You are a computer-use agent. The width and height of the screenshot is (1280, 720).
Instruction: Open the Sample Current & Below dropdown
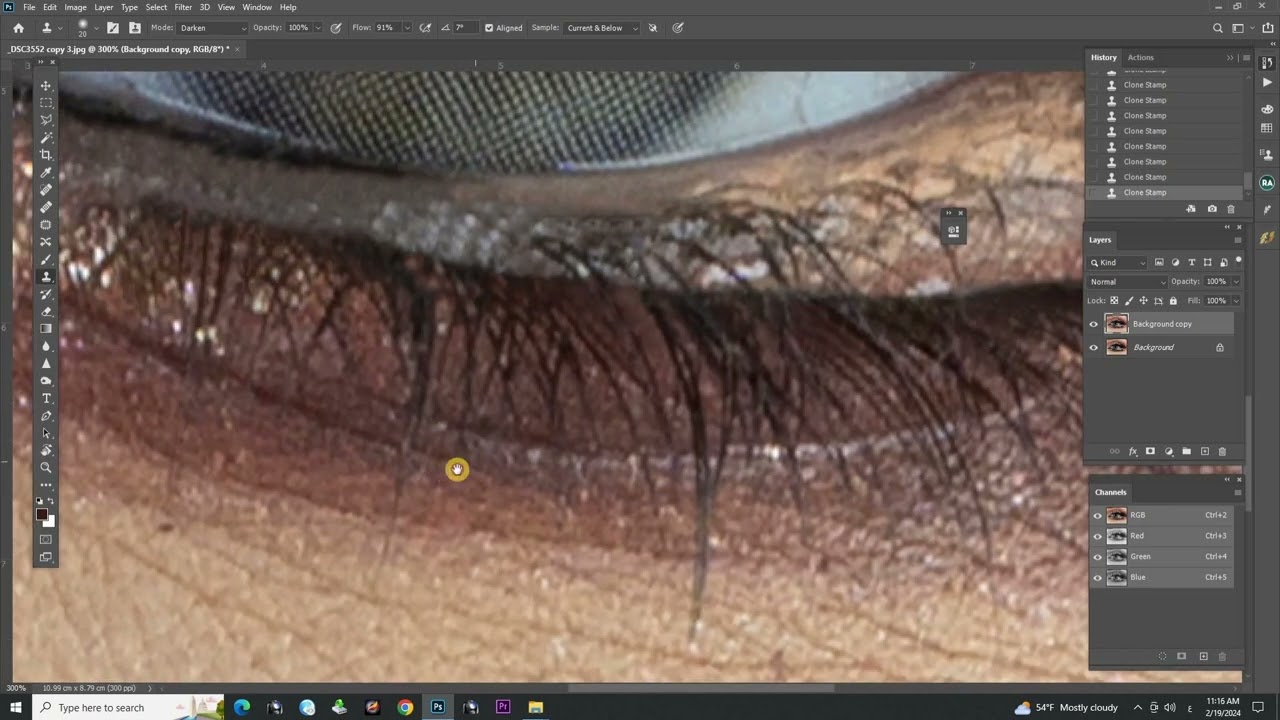point(601,28)
